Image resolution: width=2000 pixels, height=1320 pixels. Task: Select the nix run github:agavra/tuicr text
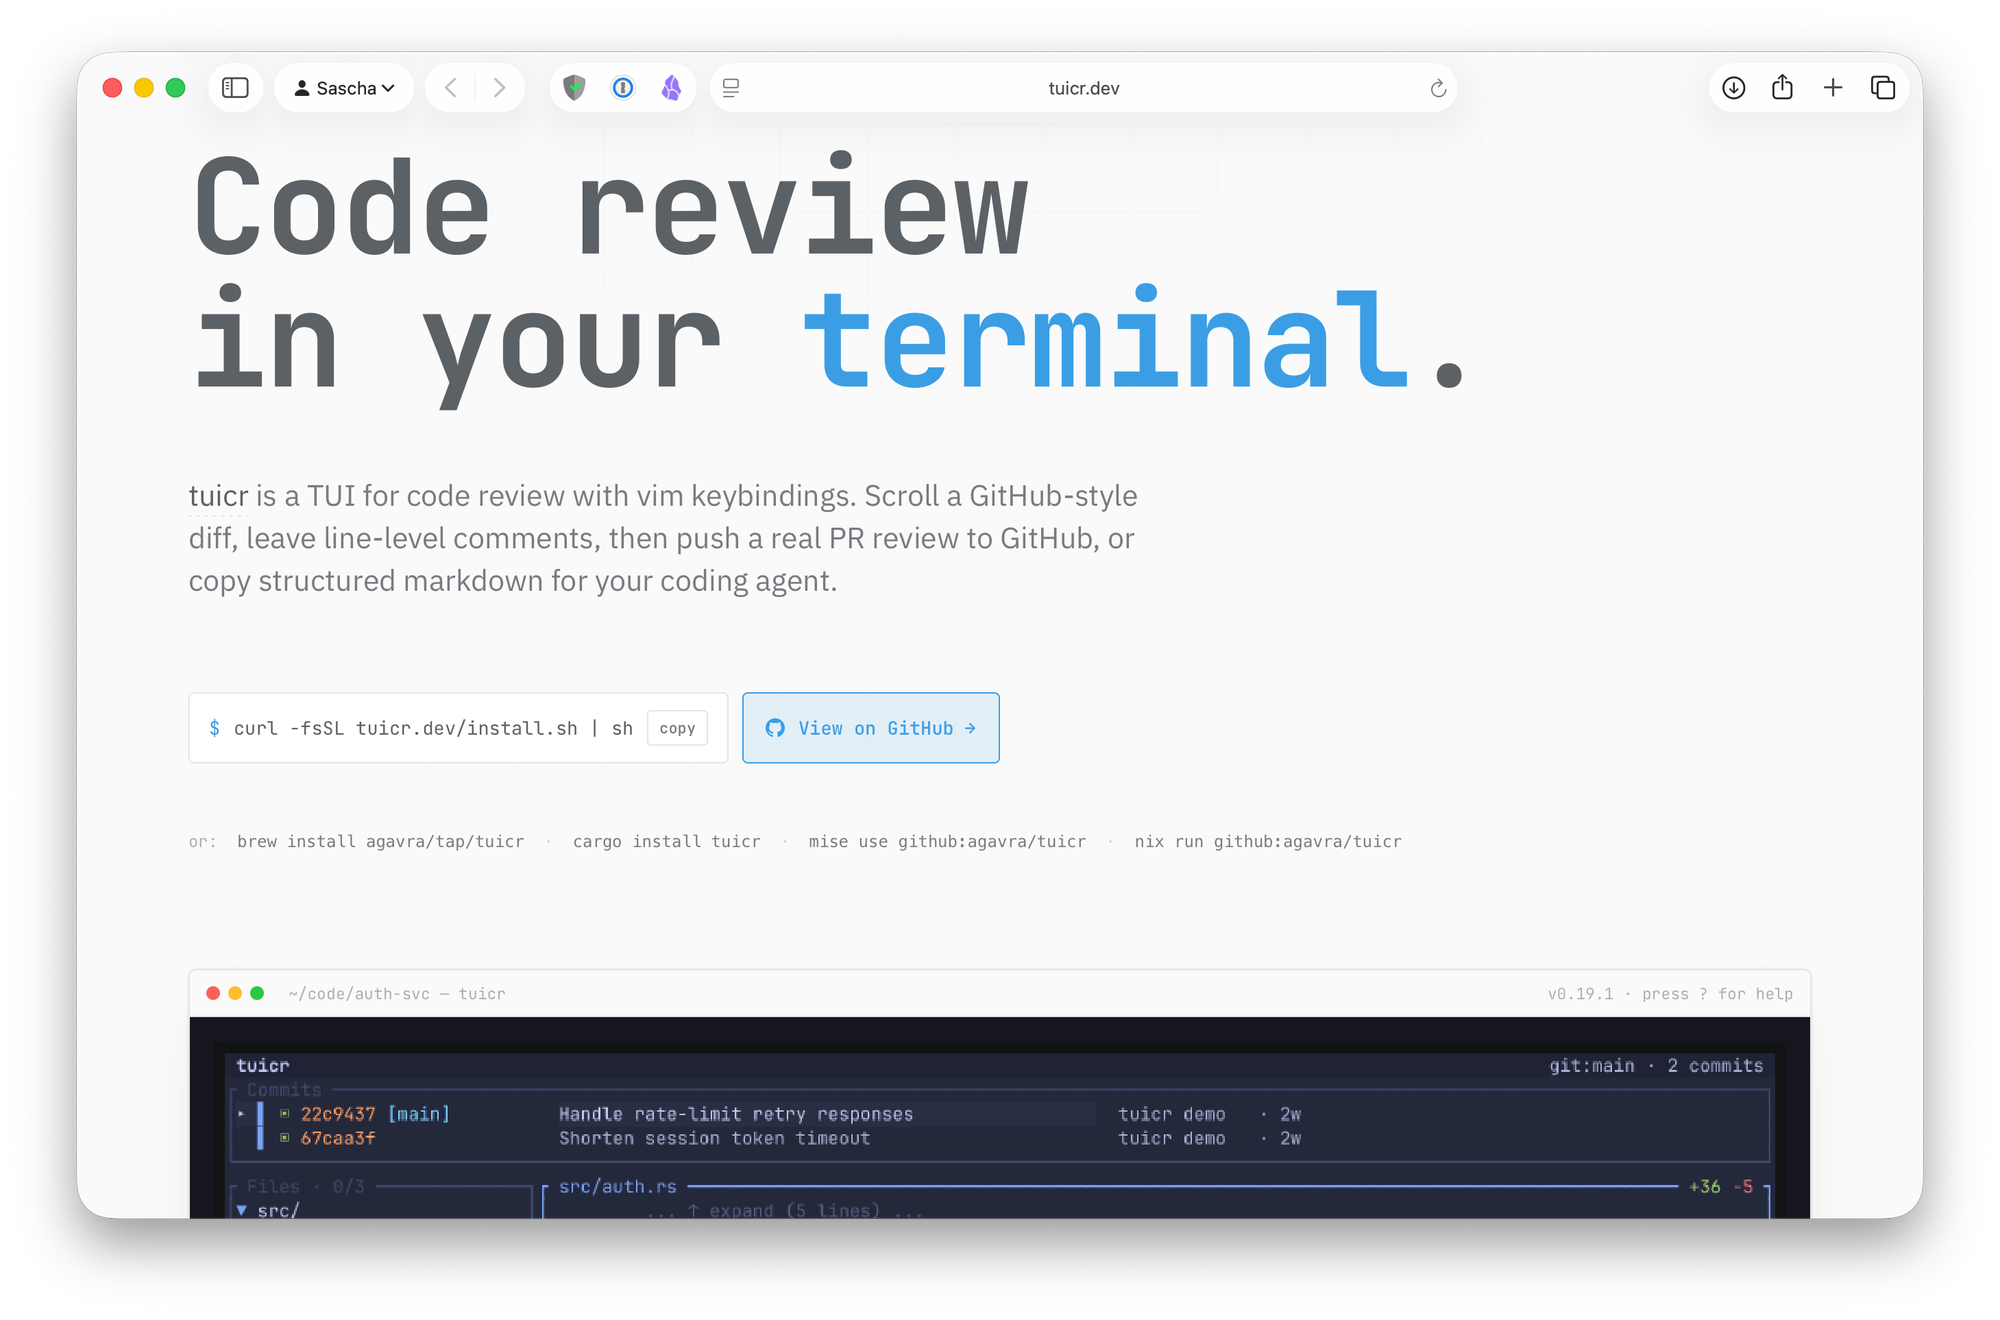(1268, 842)
